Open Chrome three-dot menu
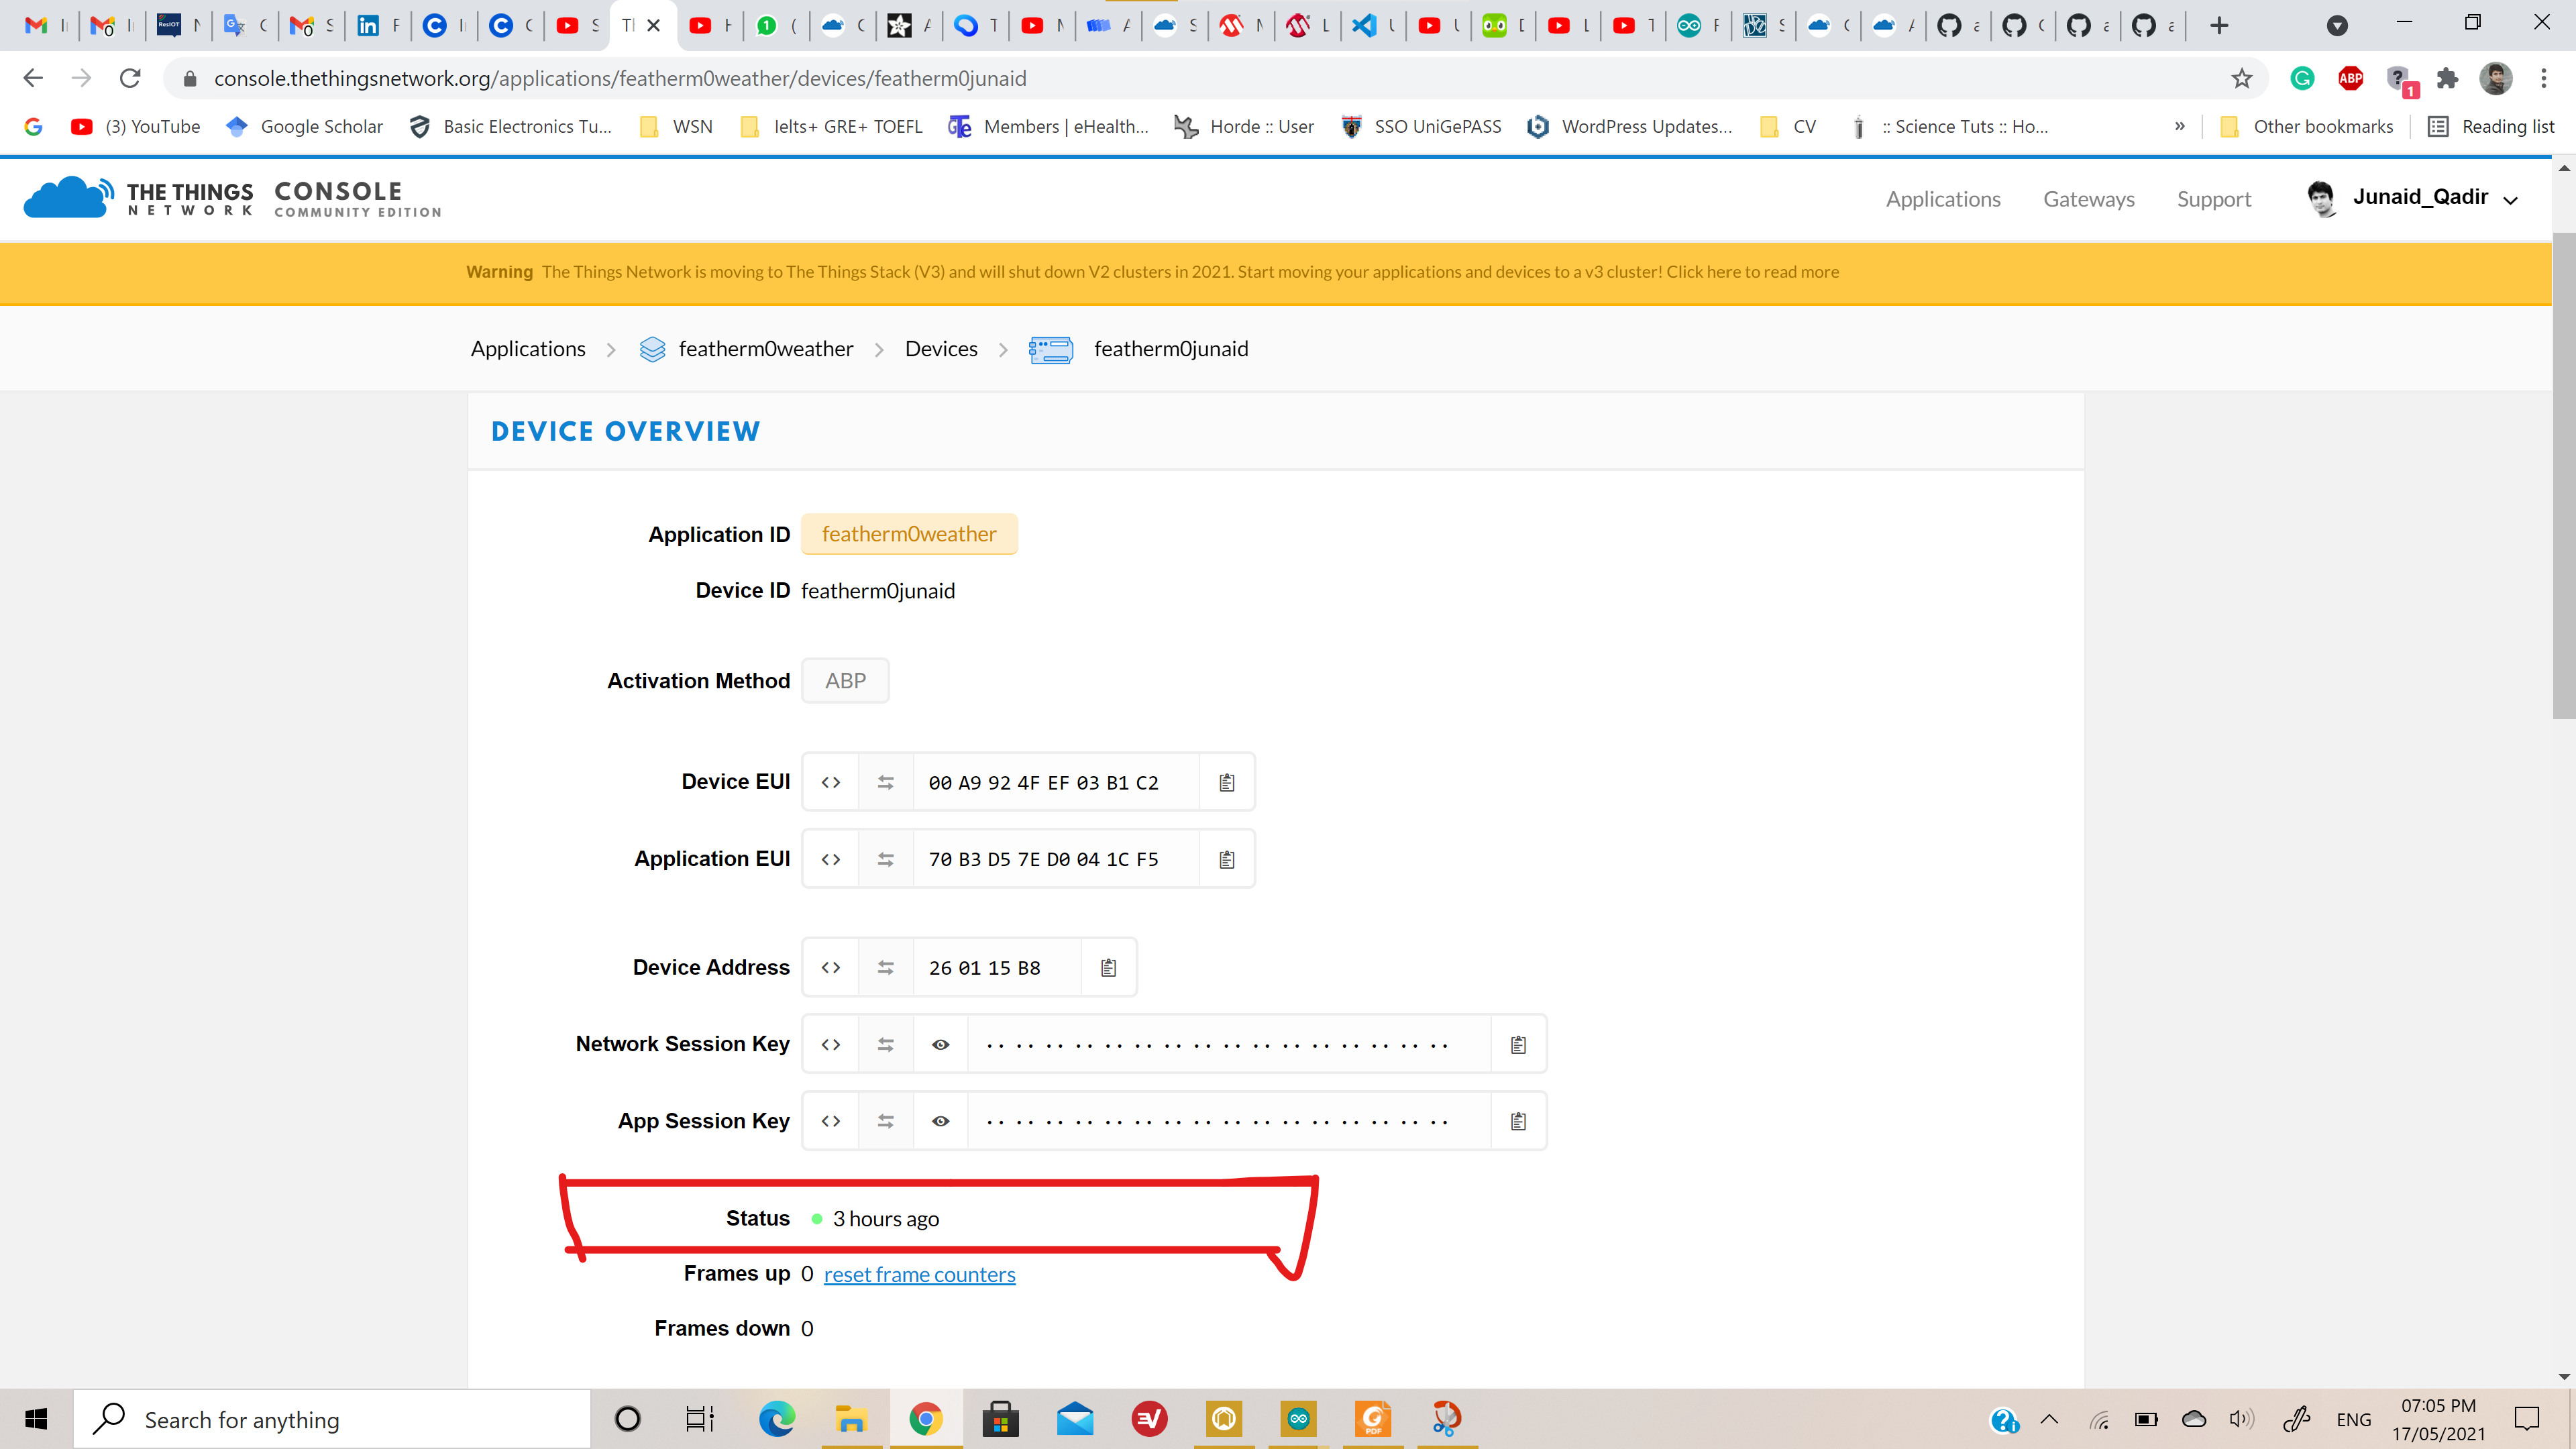Image resolution: width=2576 pixels, height=1449 pixels. tap(2543, 78)
